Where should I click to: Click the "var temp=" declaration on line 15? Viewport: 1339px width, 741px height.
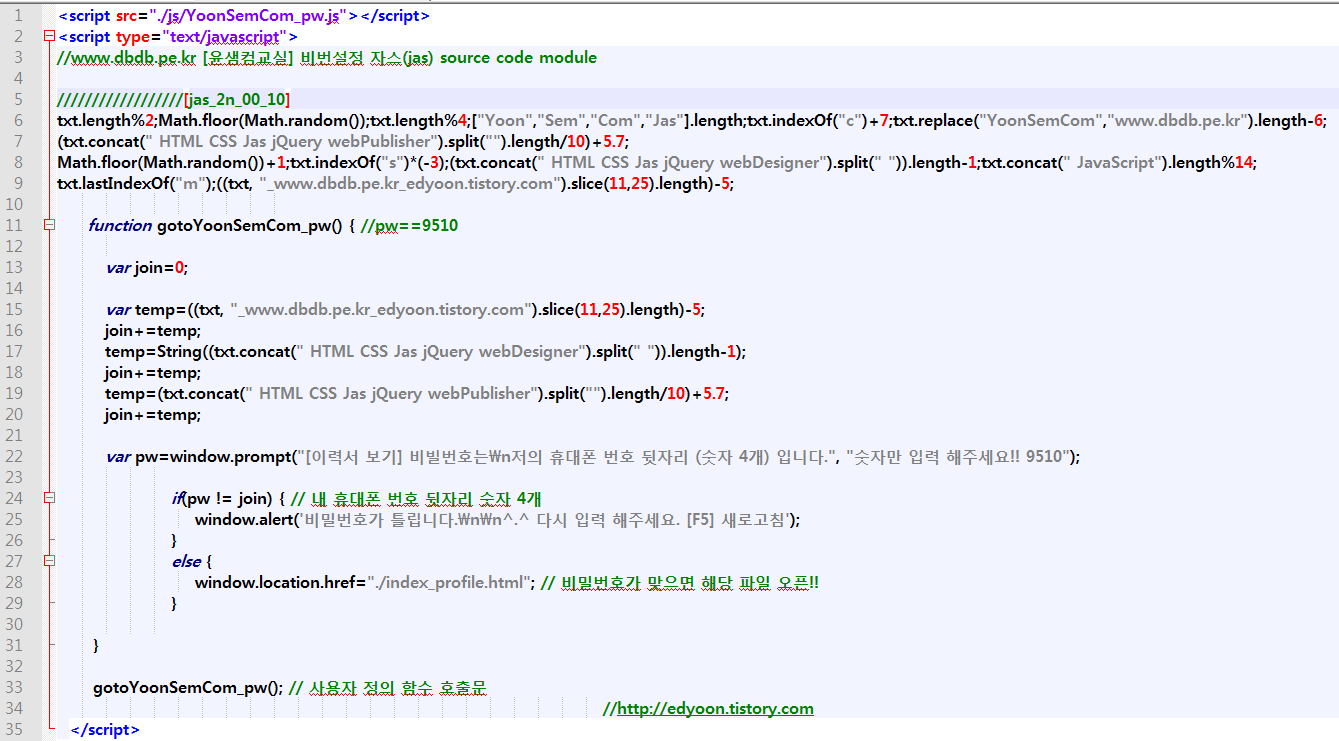coord(146,310)
